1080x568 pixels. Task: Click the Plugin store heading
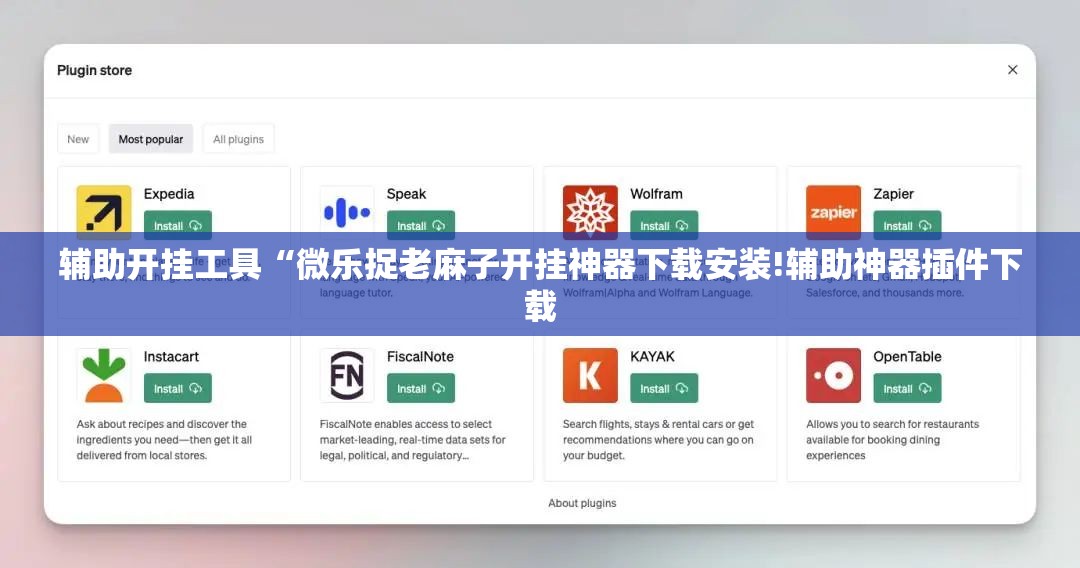click(94, 70)
